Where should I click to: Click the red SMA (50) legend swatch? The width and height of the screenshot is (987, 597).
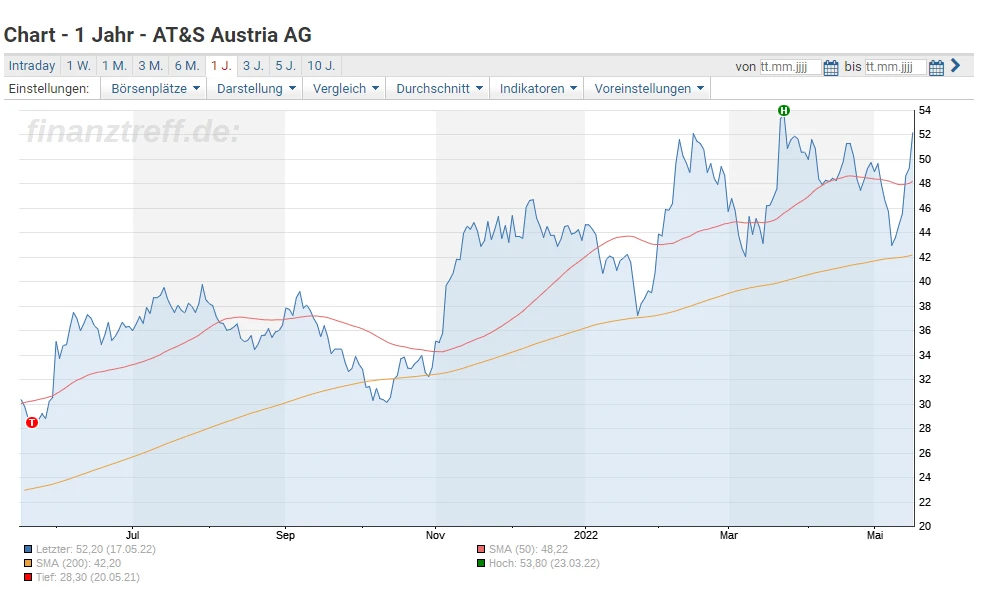coord(481,549)
